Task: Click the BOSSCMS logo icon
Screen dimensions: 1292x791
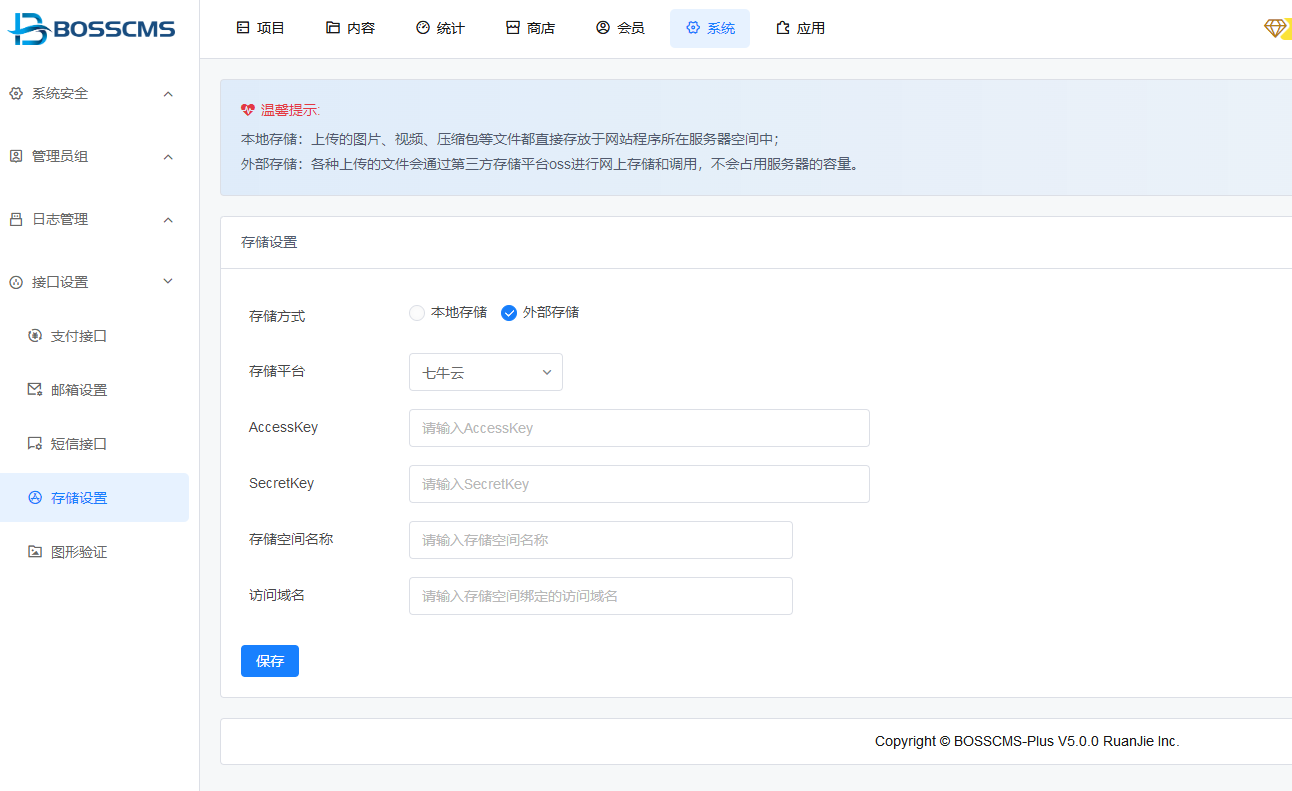Action: click(x=28, y=29)
